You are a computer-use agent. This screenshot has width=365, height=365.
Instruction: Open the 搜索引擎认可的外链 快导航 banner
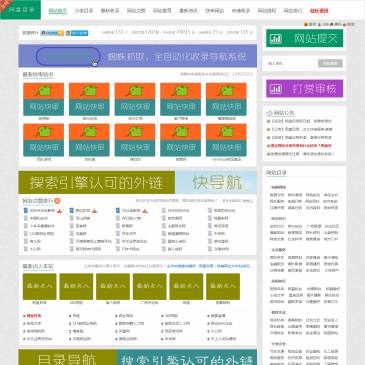click(138, 182)
